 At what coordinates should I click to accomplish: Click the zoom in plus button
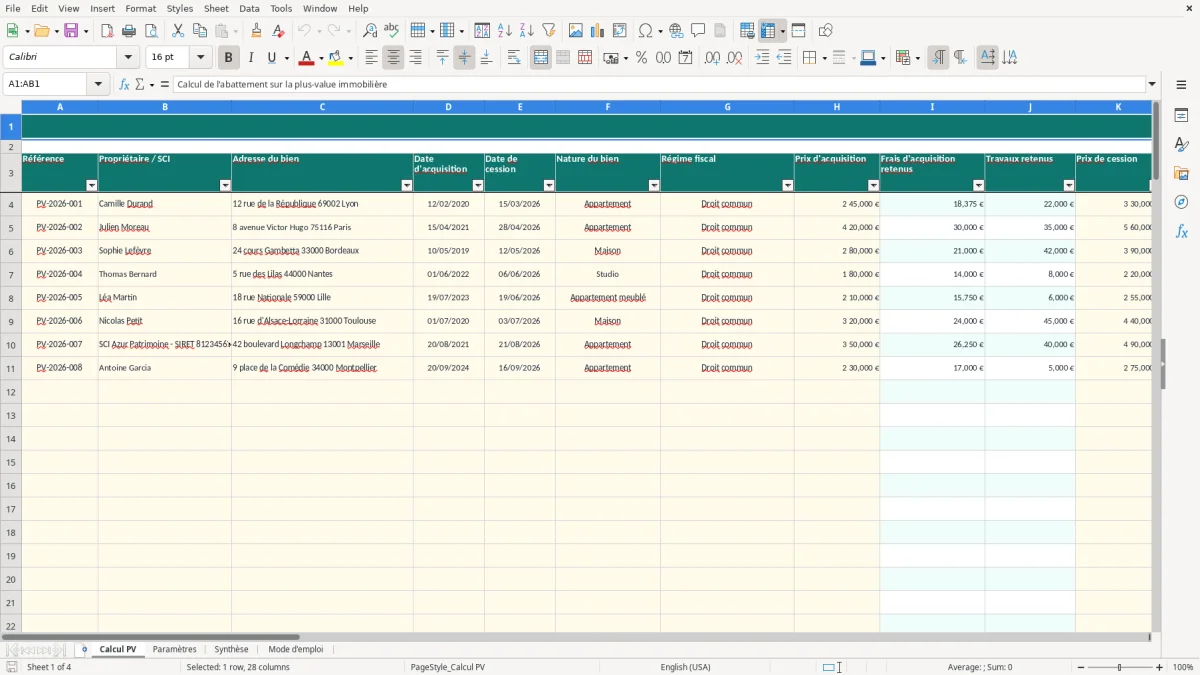pyautogui.click(x=1160, y=667)
